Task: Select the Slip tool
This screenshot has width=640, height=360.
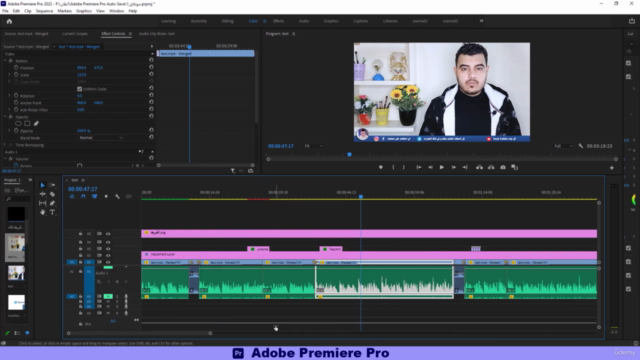Action: pyautogui.click(x=42, y=203)
